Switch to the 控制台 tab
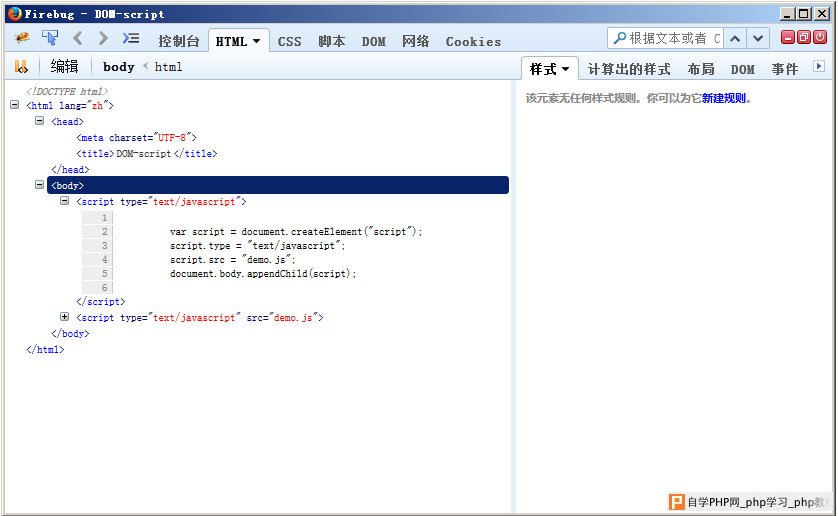Viewport: 838px width, 516px height. [179, 41]
